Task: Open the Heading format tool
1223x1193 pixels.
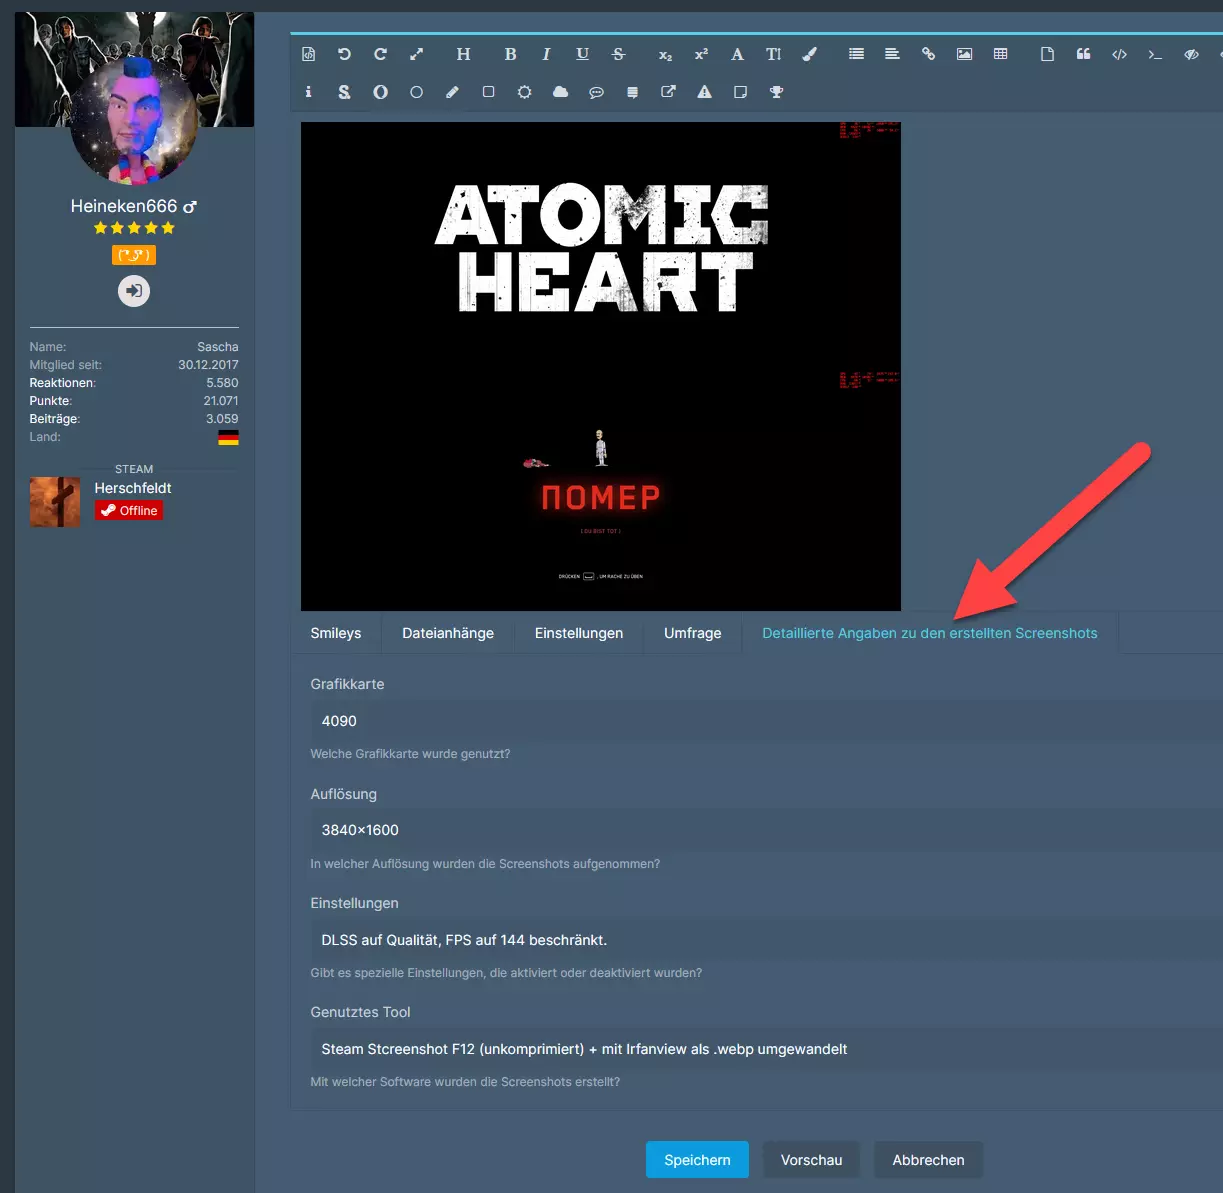Action: coord(463,54)
